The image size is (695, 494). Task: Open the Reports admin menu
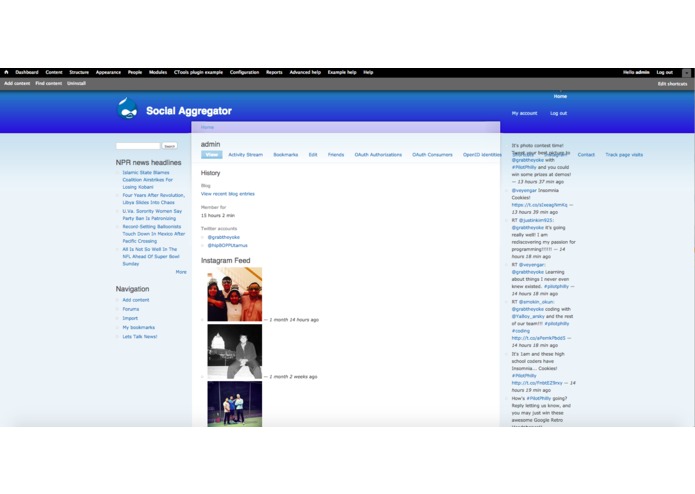click(x=274, y=72)
